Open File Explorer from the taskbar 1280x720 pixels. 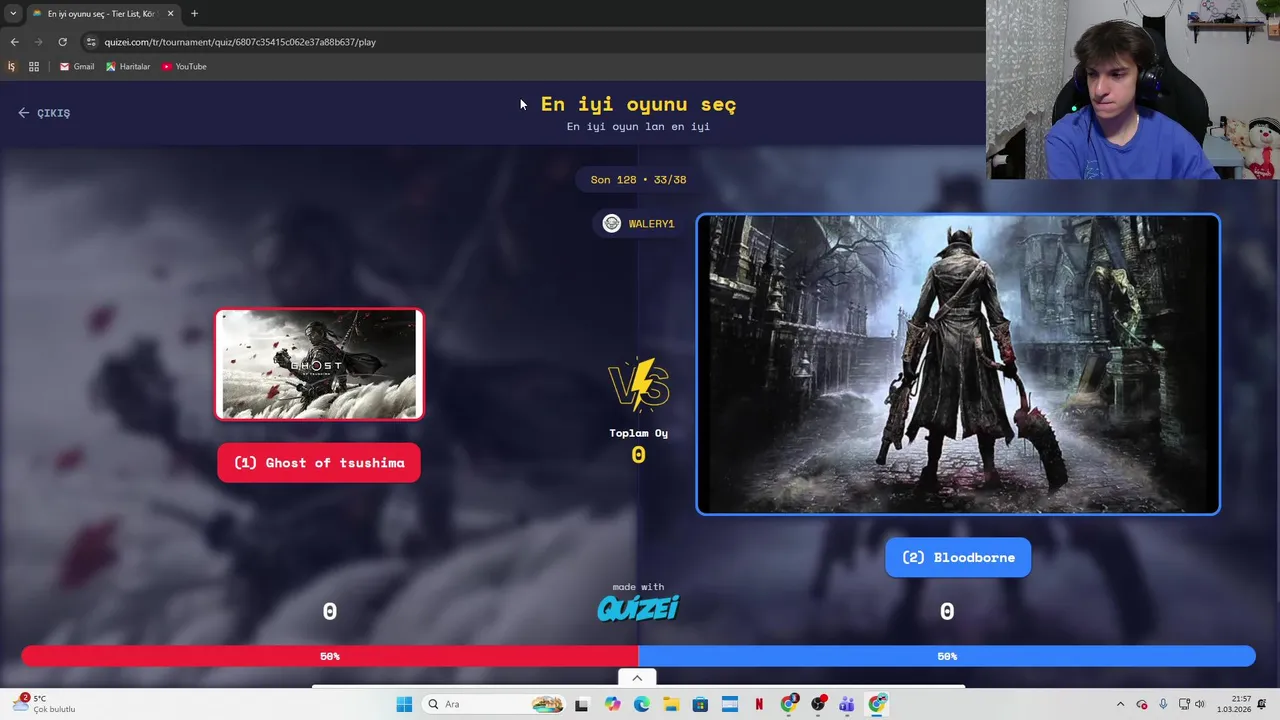pyautogui.click(x=671, y=704)
